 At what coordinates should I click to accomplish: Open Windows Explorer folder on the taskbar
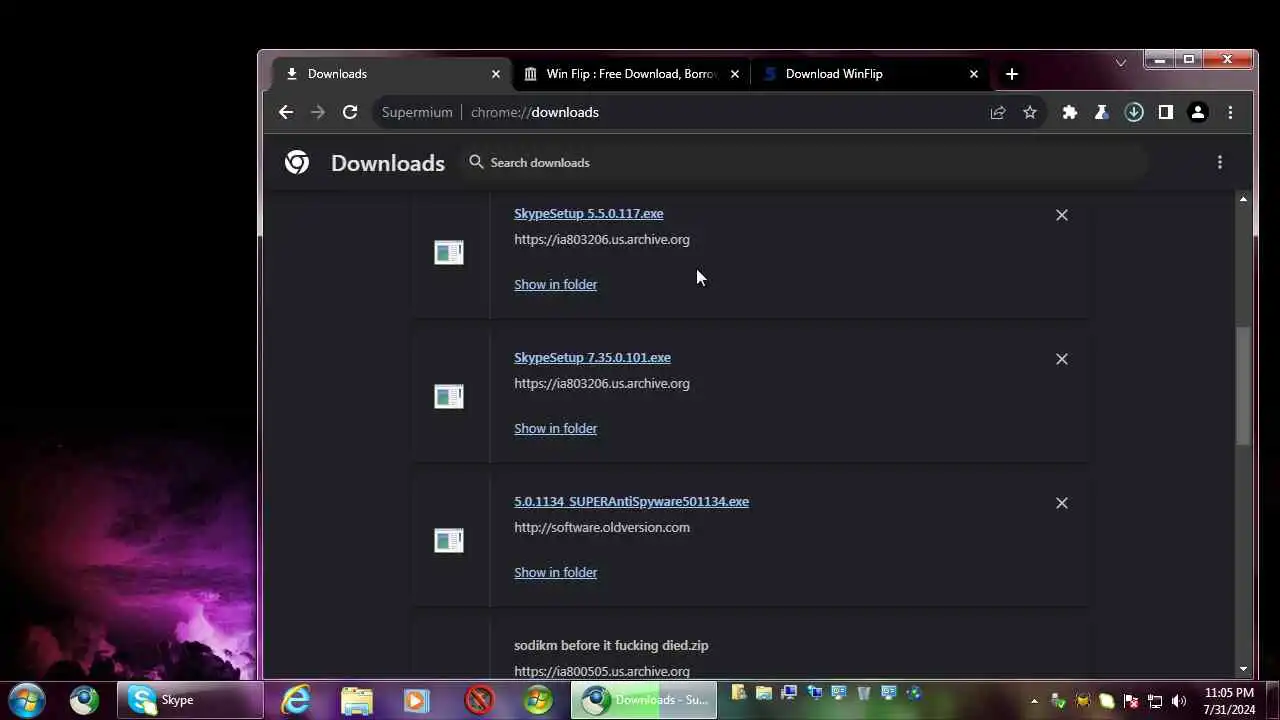[x=357, y=700]
